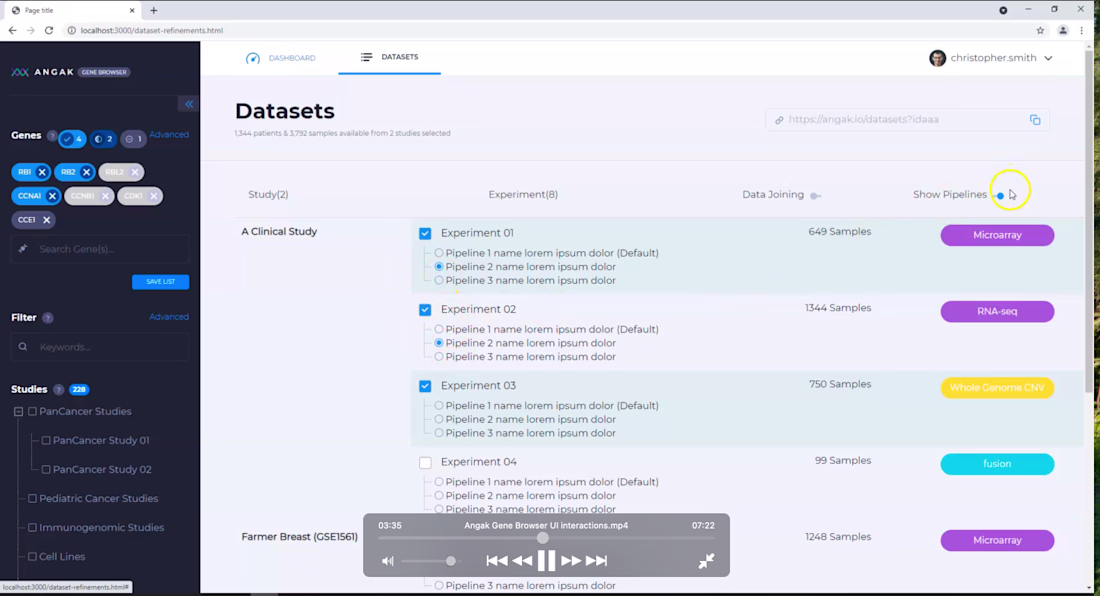The height and width of the screenshot is (596, 1100).
Task: Remove the RB1 gene tag
Action: [x=42, y=172]
